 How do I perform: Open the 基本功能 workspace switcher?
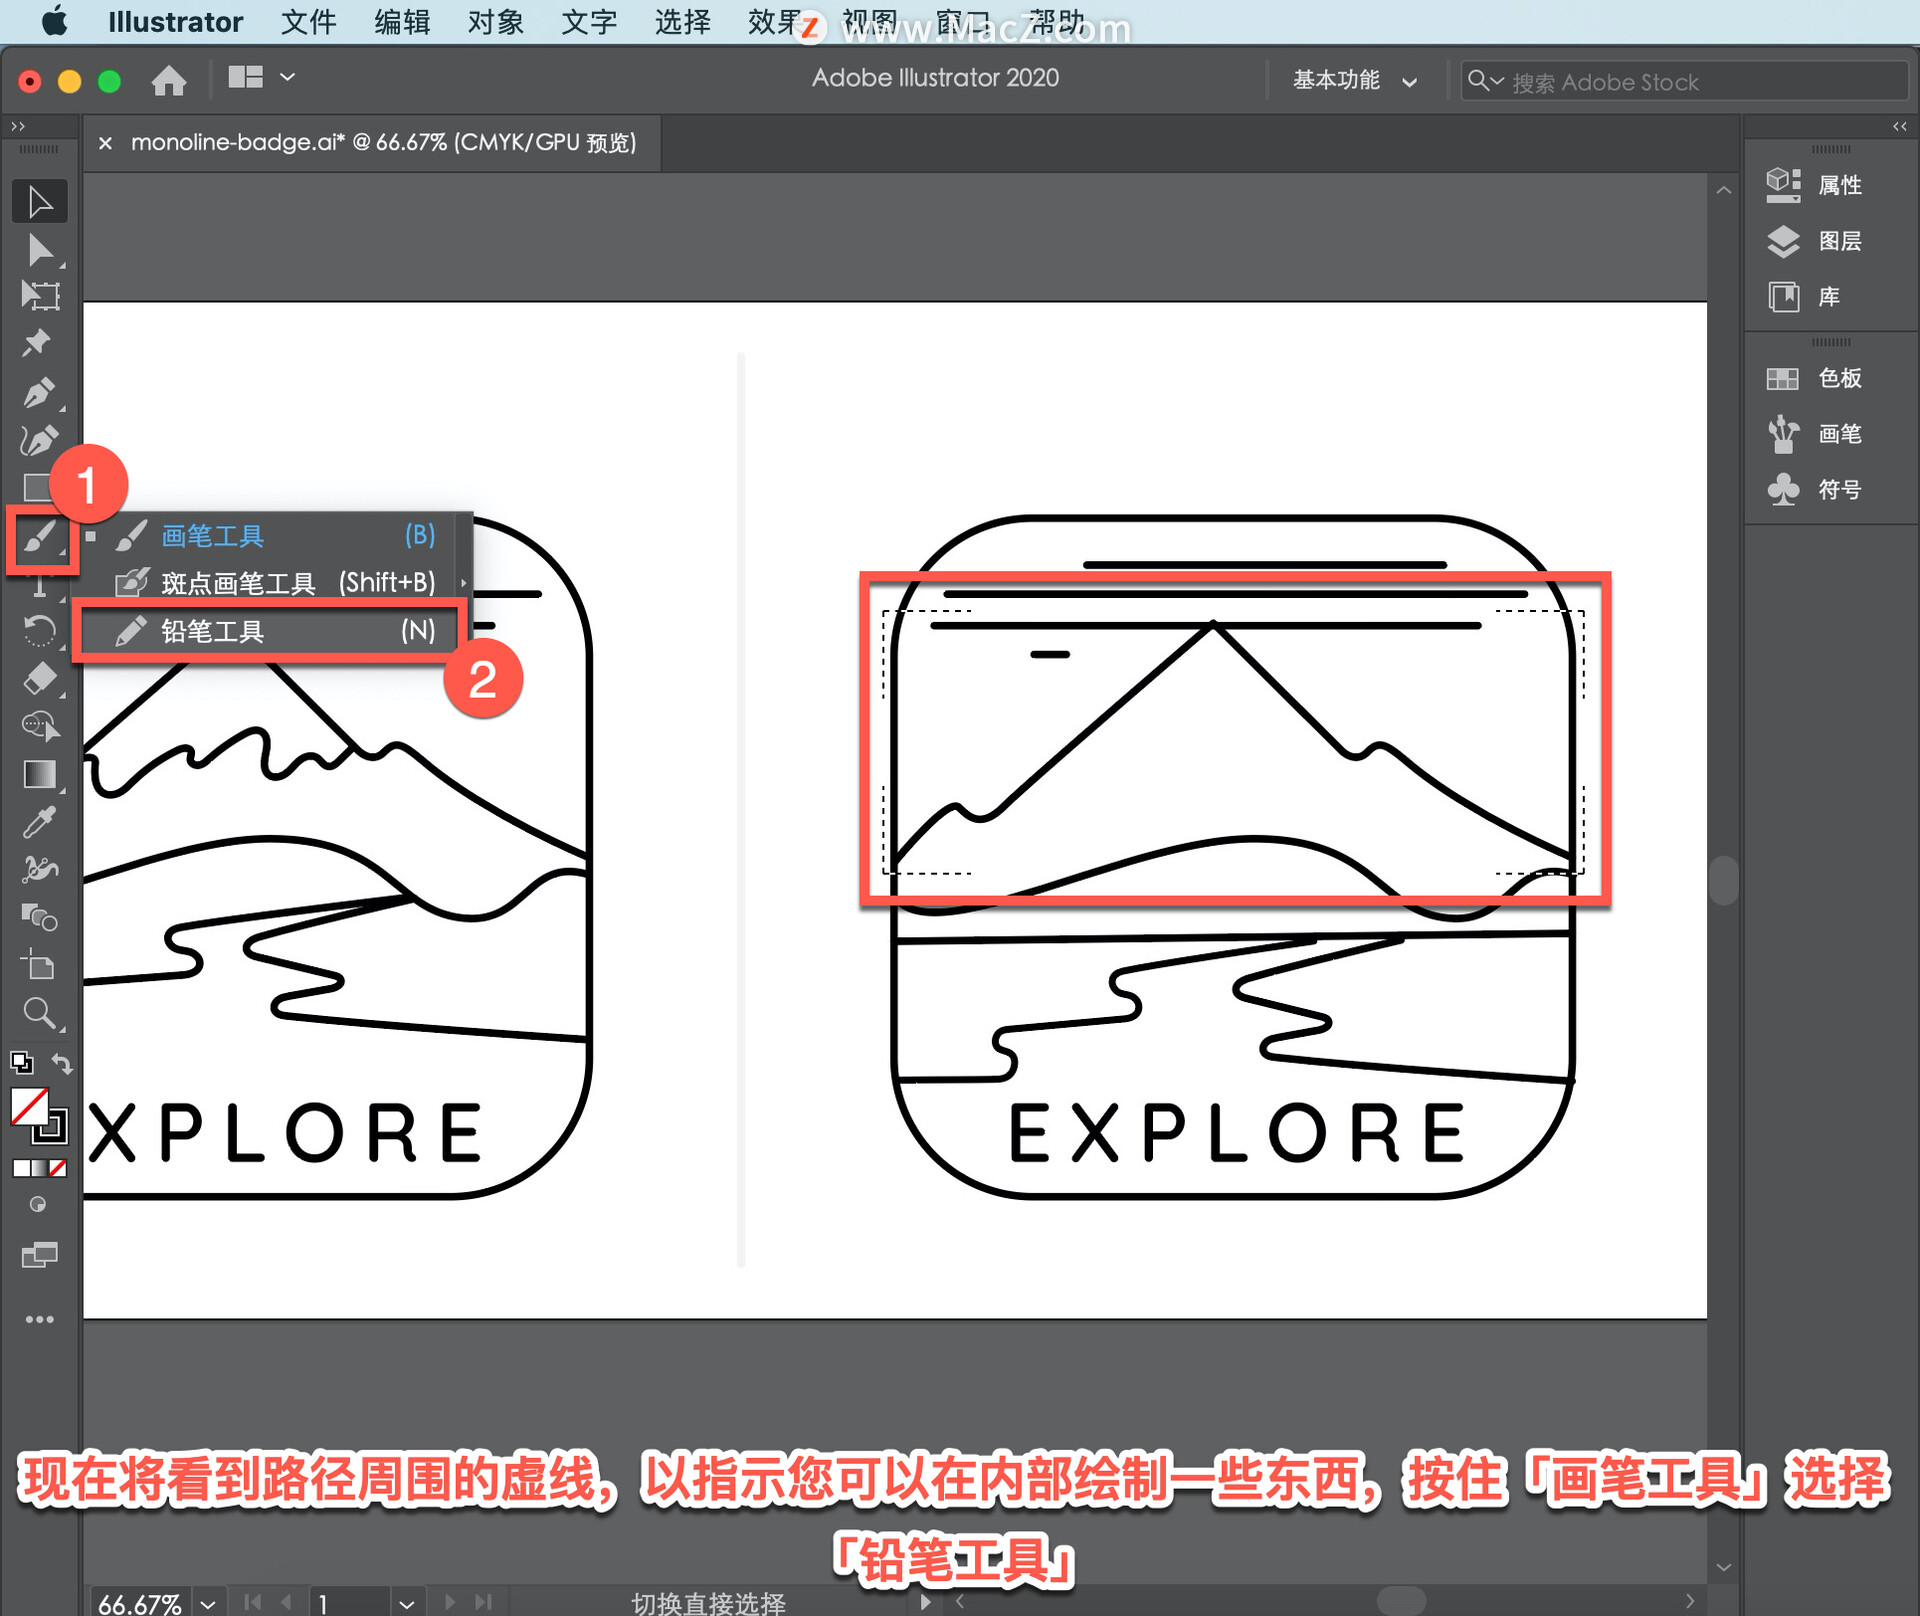(x=1355, y=80)
